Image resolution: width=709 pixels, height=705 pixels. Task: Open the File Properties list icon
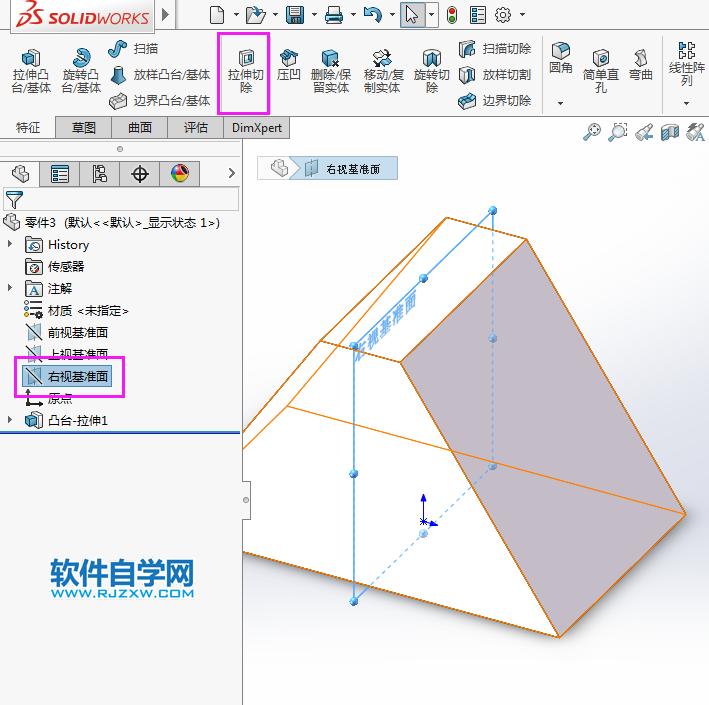(477, 15)
